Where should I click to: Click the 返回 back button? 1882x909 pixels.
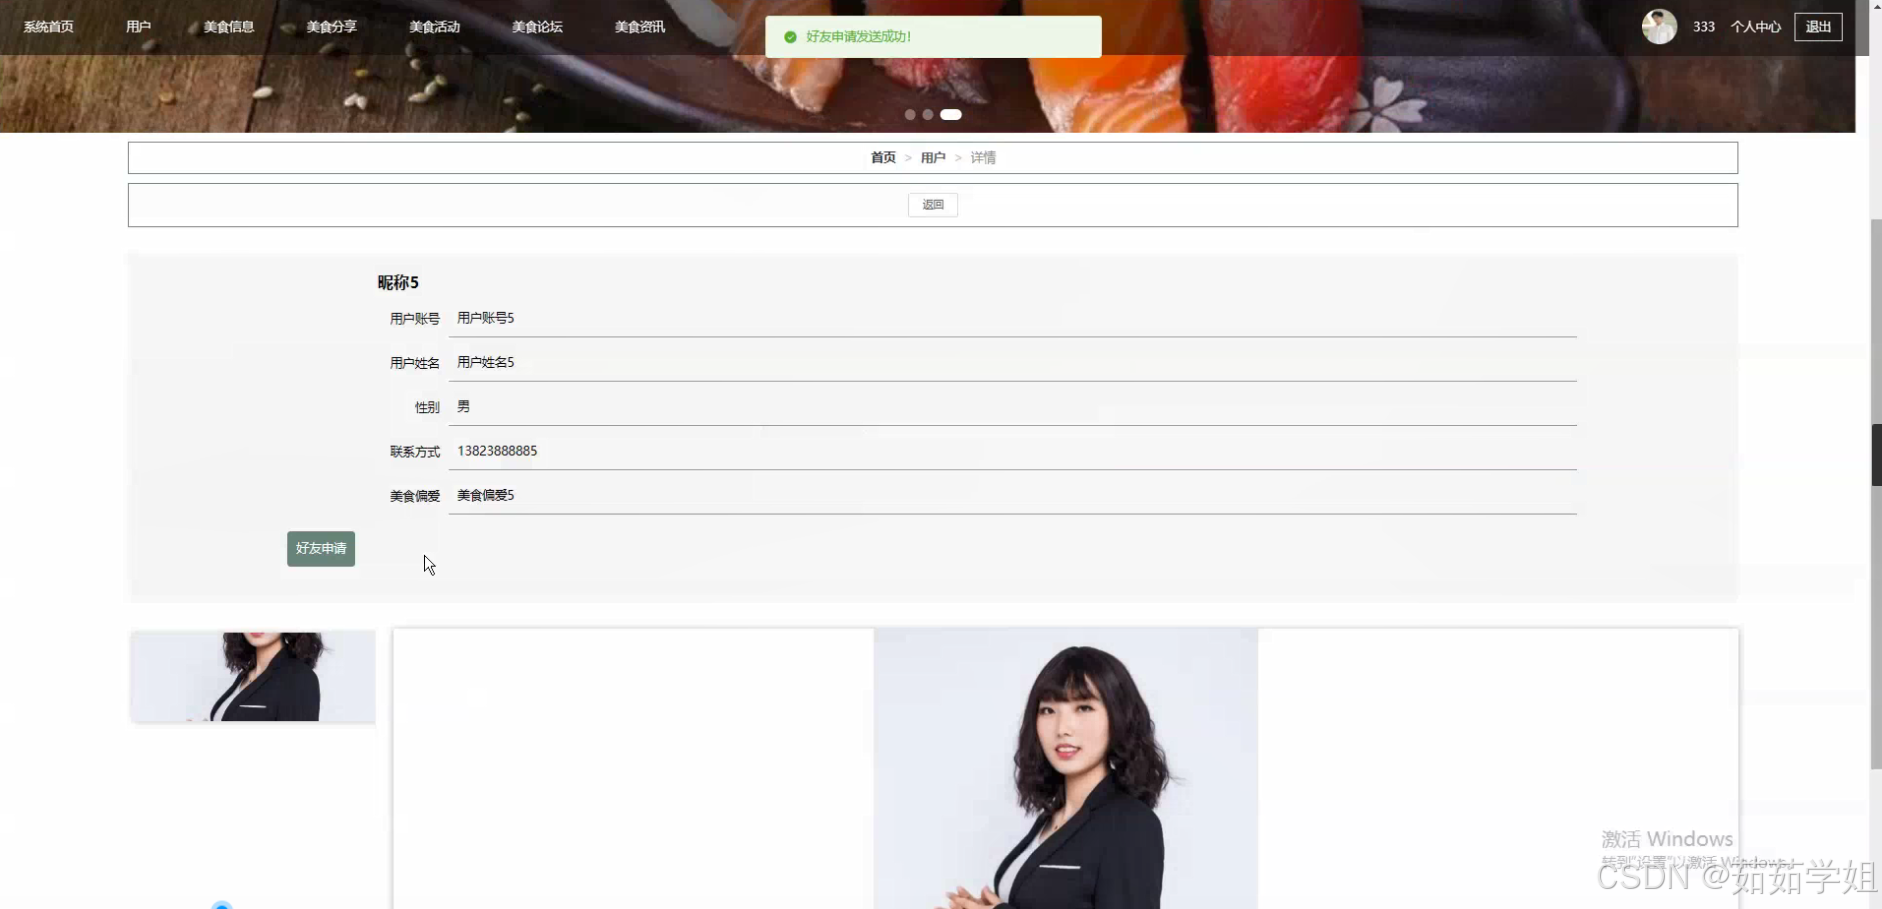point(933,205)
